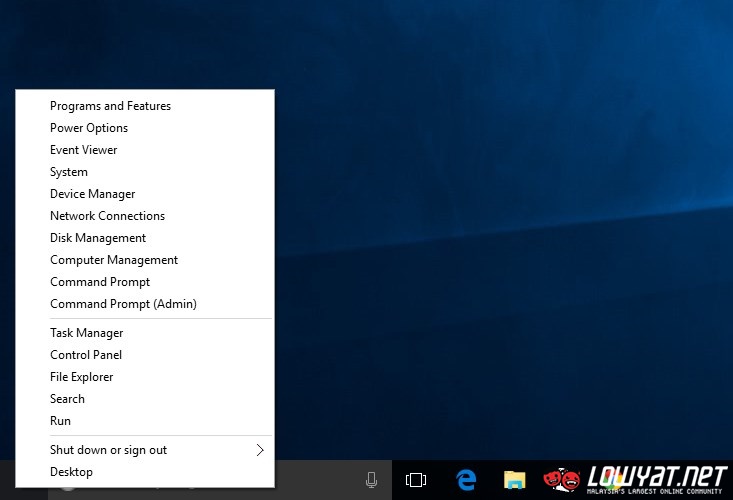Start Task Manager from the menu
Image resolution: width=733 pixels, height=500 pixels.
[87, 333]
